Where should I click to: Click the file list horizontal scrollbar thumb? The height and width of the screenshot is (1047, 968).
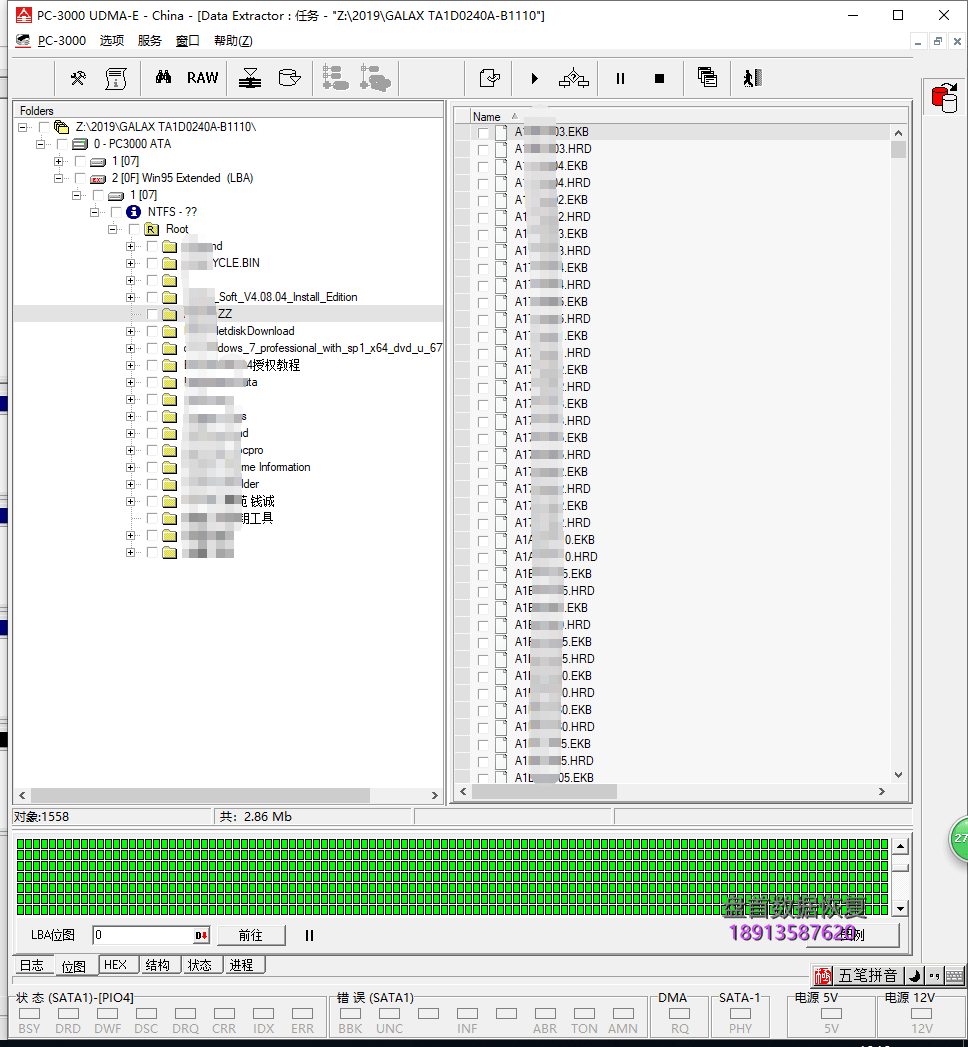(x=544, y=791)
